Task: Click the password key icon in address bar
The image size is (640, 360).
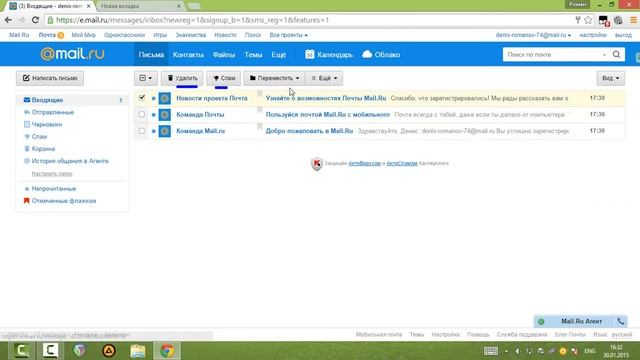Action: tap(578, 20)
